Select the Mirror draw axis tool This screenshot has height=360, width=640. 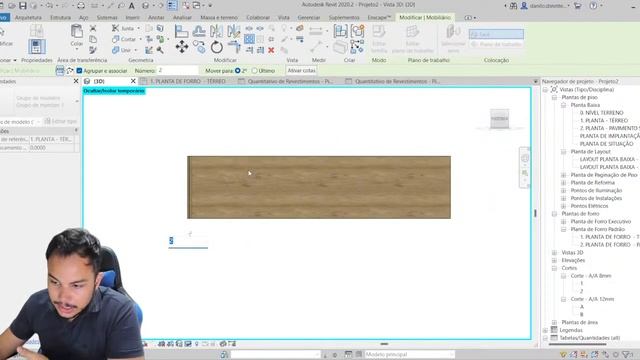tap(234, 31)
